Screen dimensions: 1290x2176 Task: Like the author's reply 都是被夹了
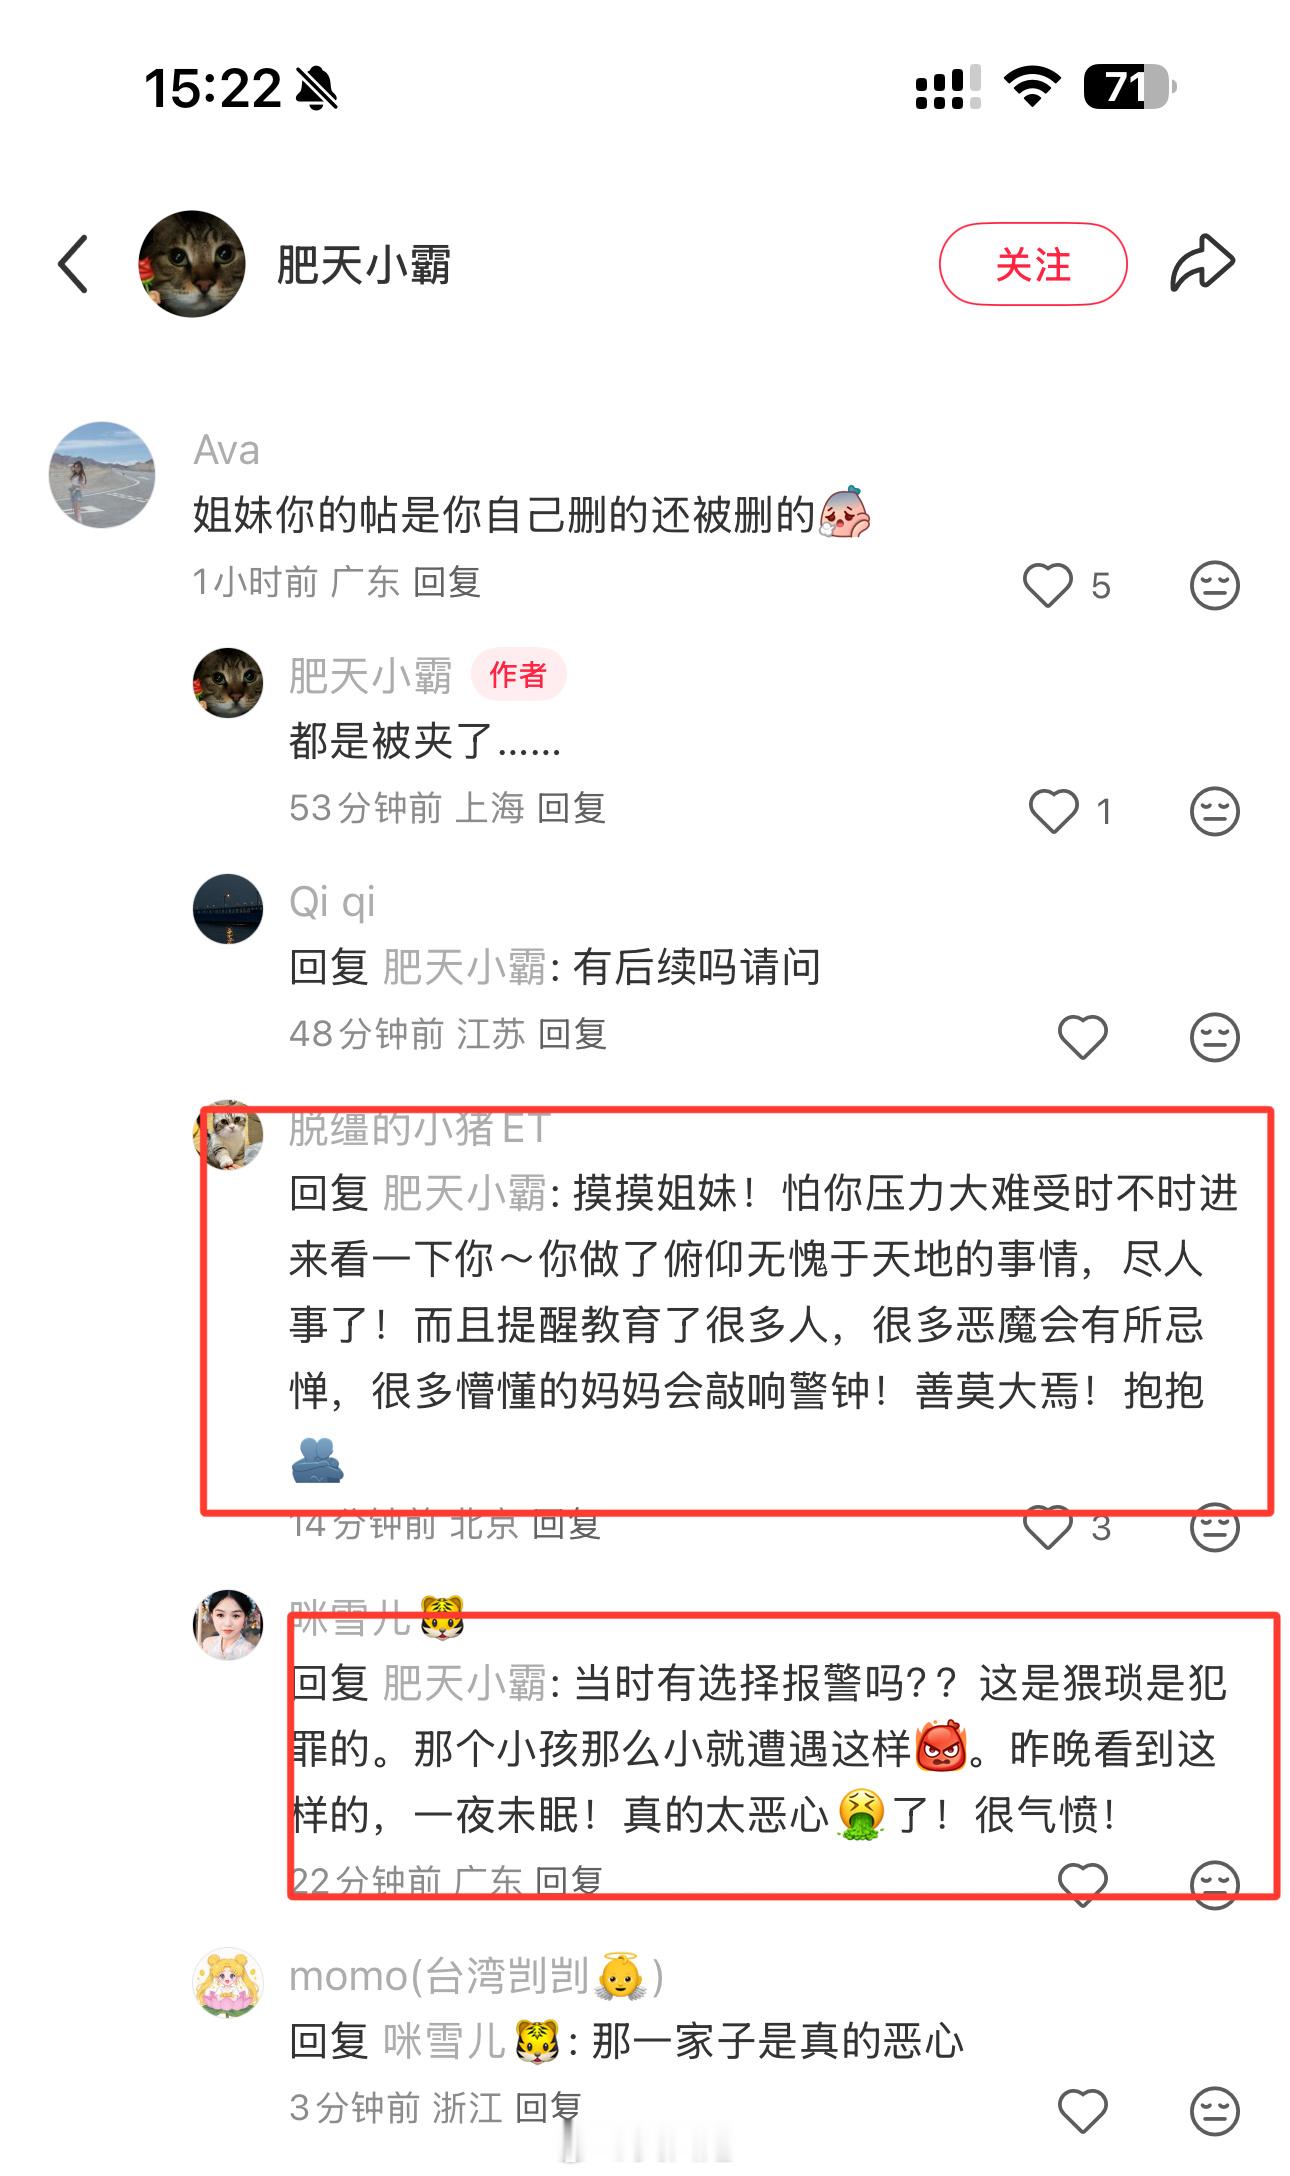pyautogui.click(x=1054, y=811)
